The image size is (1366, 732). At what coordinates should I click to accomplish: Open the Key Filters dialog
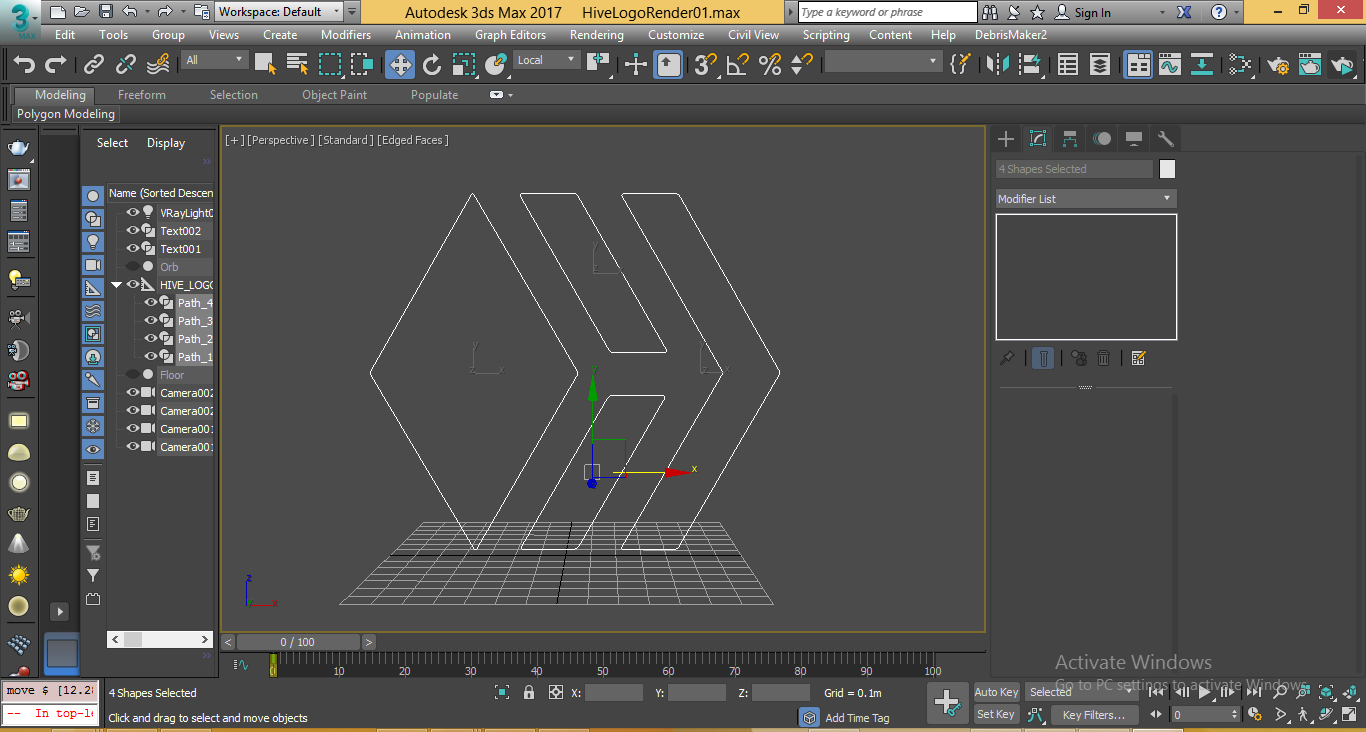click(x=1094, y=715)
